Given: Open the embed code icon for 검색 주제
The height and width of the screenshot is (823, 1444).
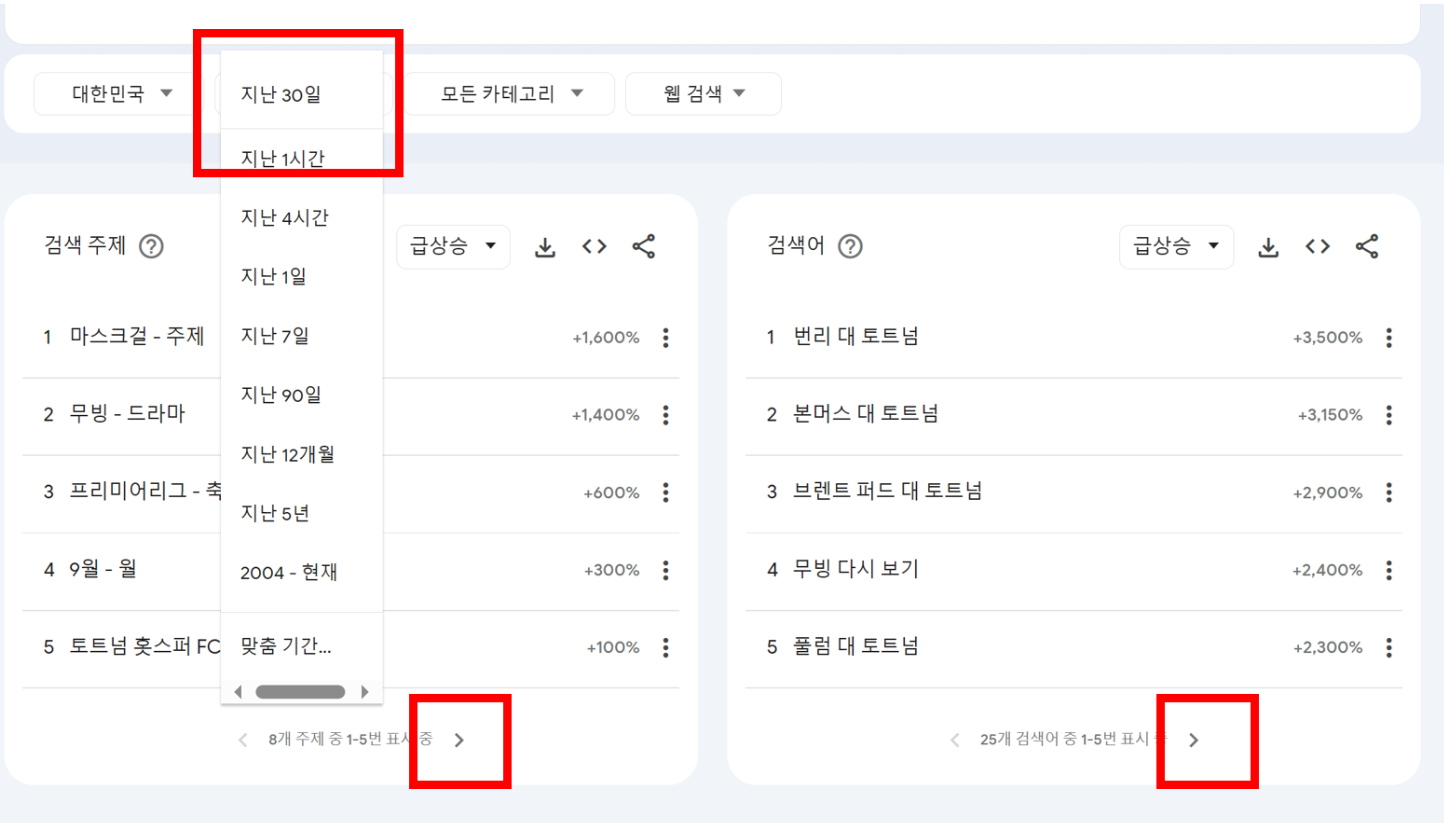Looking at the screenshot, I should (594, 246).
